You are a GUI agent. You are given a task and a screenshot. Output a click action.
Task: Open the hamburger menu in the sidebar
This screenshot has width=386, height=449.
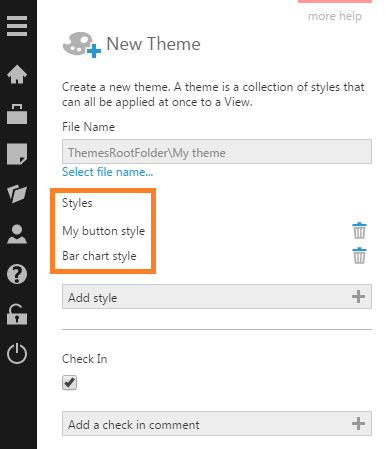(x=17, y=26)
